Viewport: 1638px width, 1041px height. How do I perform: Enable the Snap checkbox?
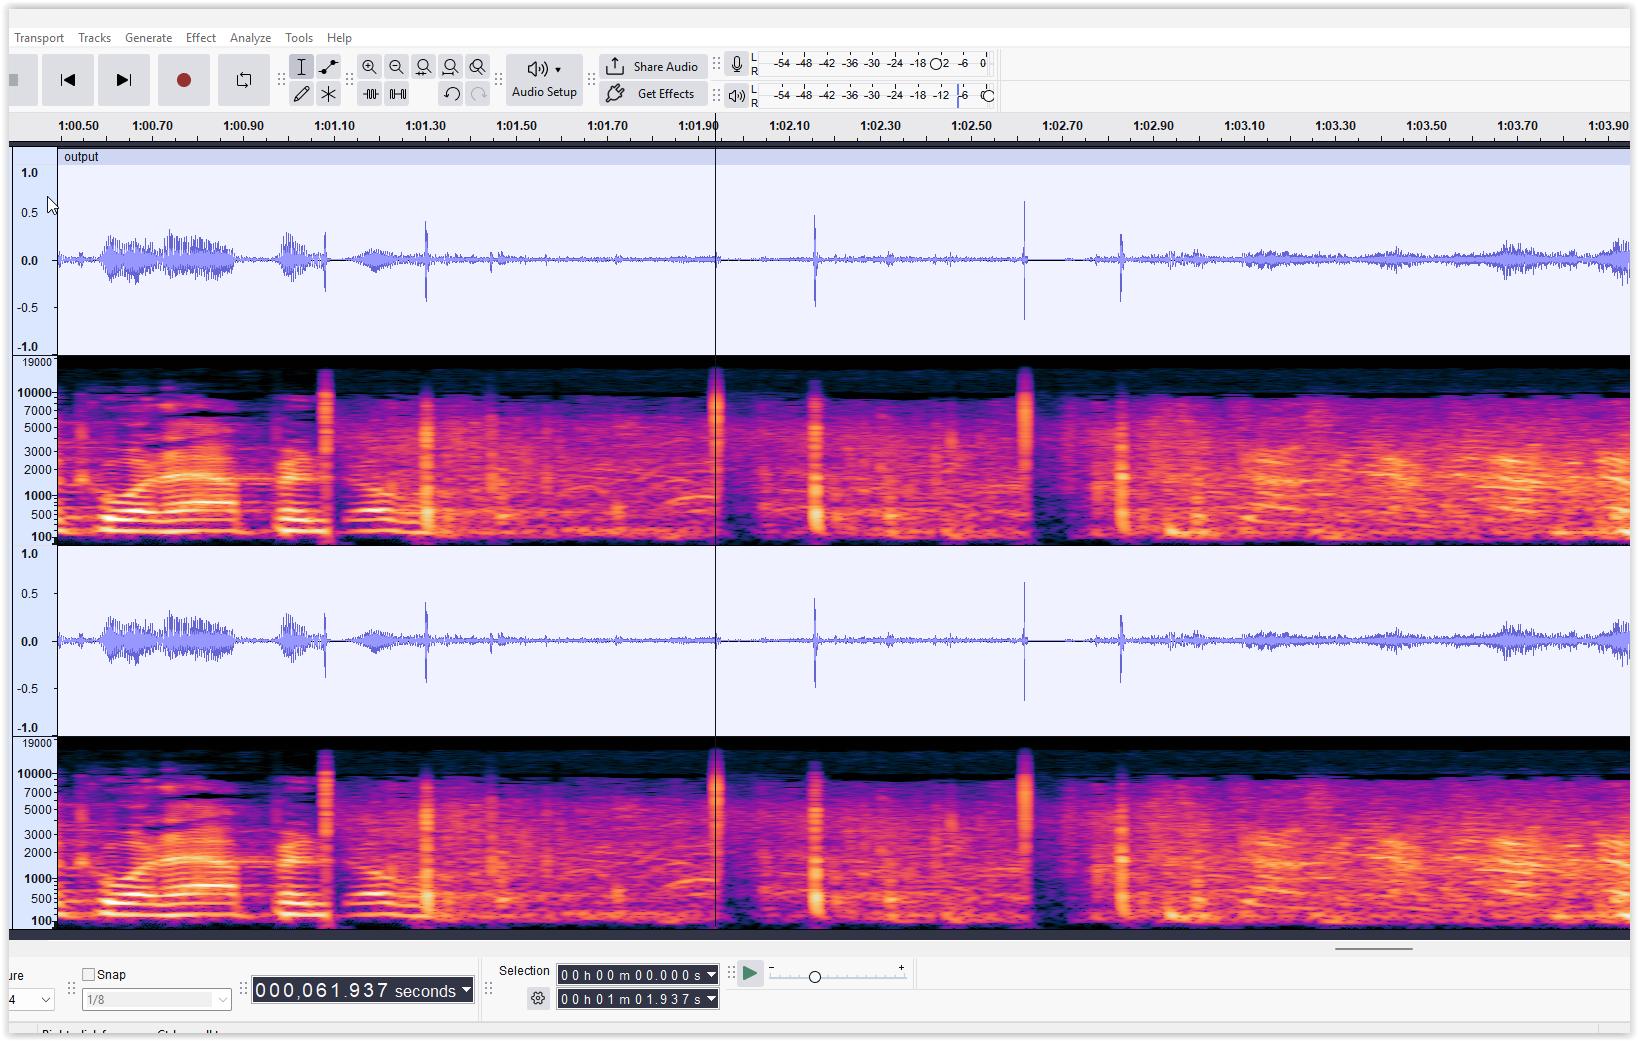coord(89,974)
